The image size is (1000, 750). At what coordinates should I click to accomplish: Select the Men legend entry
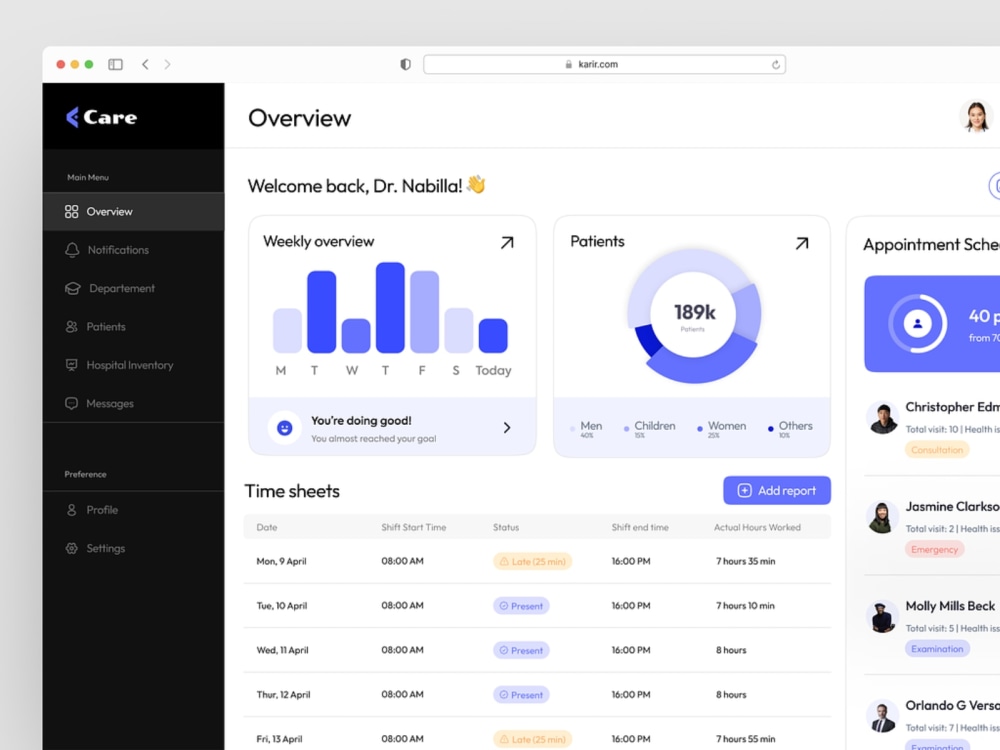(586, 429)
